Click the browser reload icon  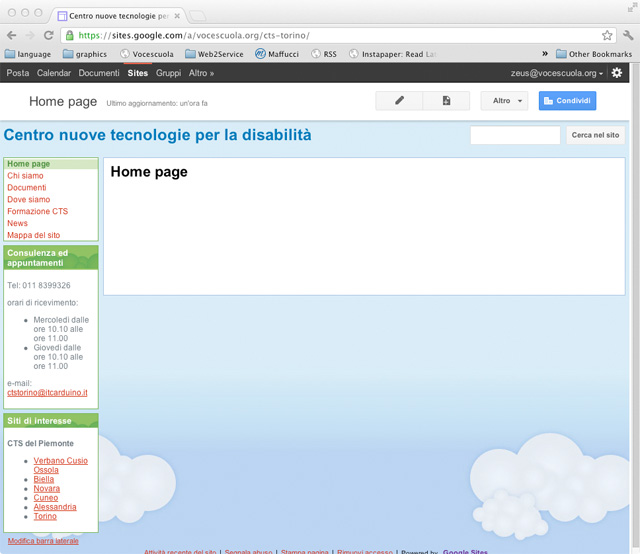pyautogui.click(x=48, y=35)
